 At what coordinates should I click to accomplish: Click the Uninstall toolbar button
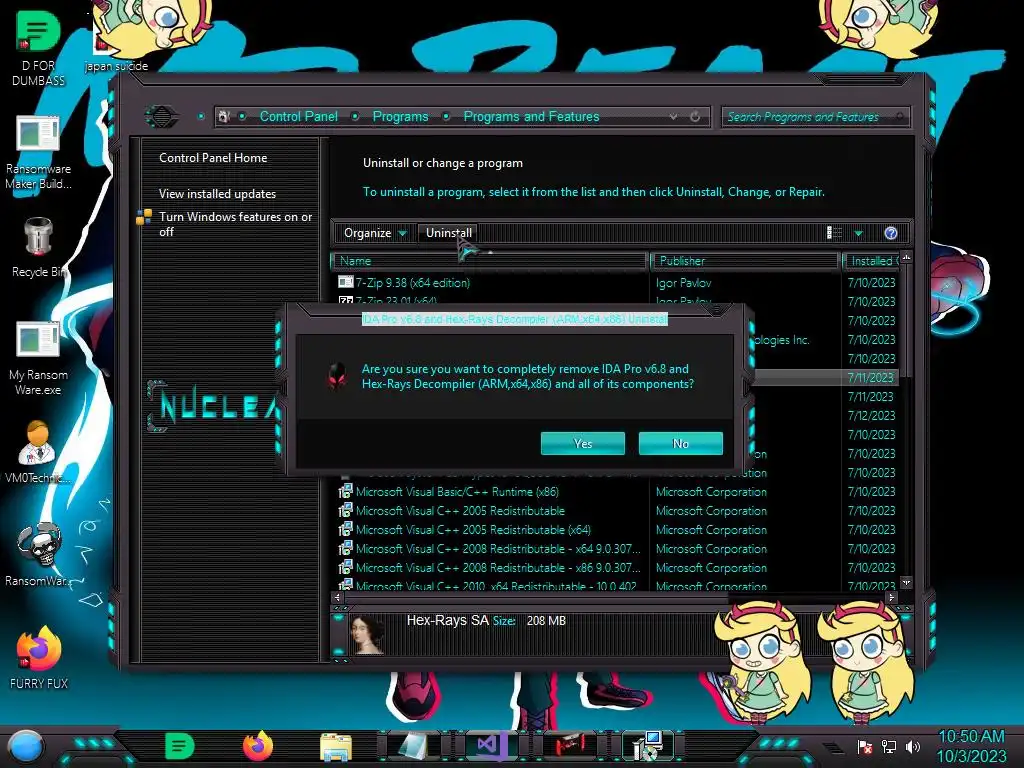pyautogui.click(x=449, y=232)
